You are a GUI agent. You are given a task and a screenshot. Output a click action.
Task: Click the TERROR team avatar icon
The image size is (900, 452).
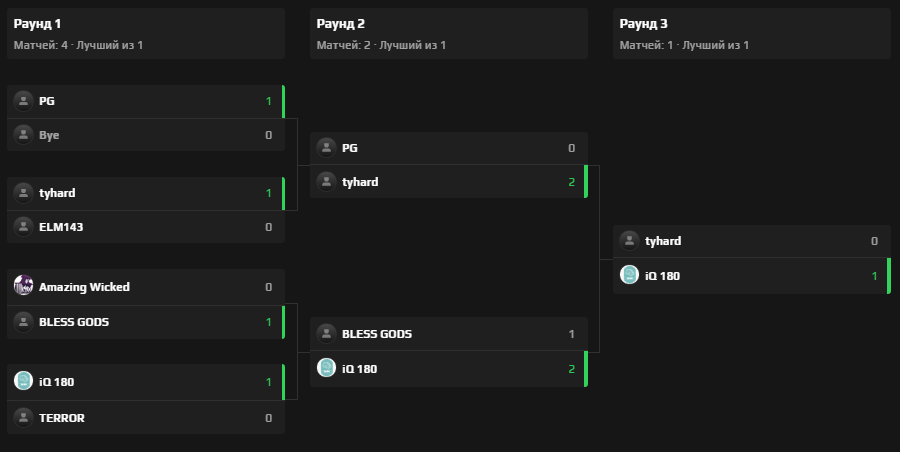pyautogui.click(x=24, y=417)
